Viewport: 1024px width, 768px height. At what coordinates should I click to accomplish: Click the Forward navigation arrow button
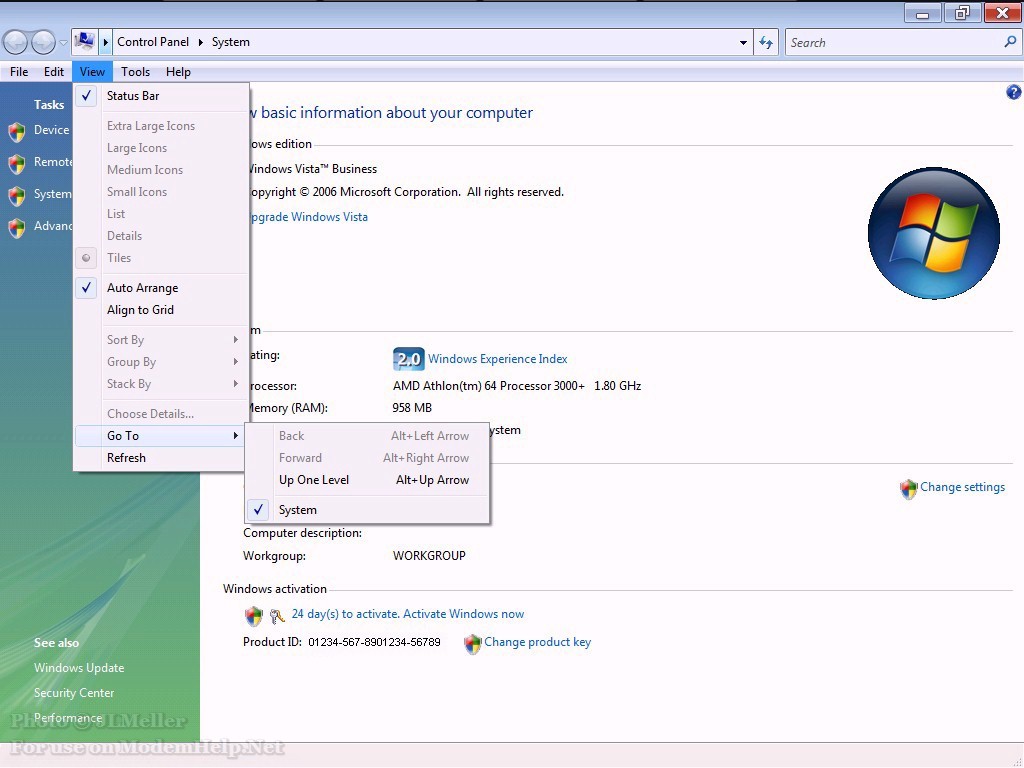(43, 43)
